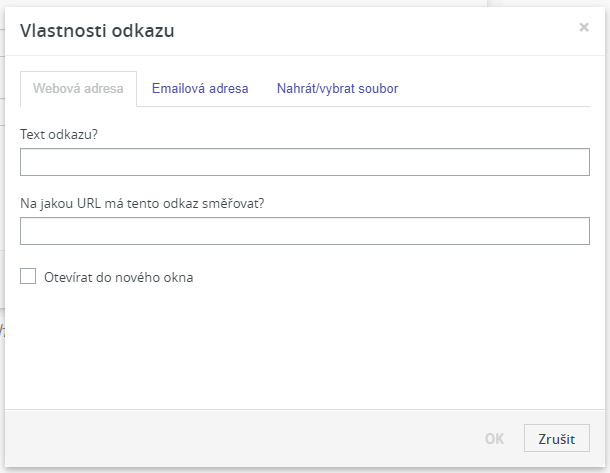The height and width of the screenshot is (473, 610).
Task: Switch to the Emailová adresa tab
Action: click(200, 89)
